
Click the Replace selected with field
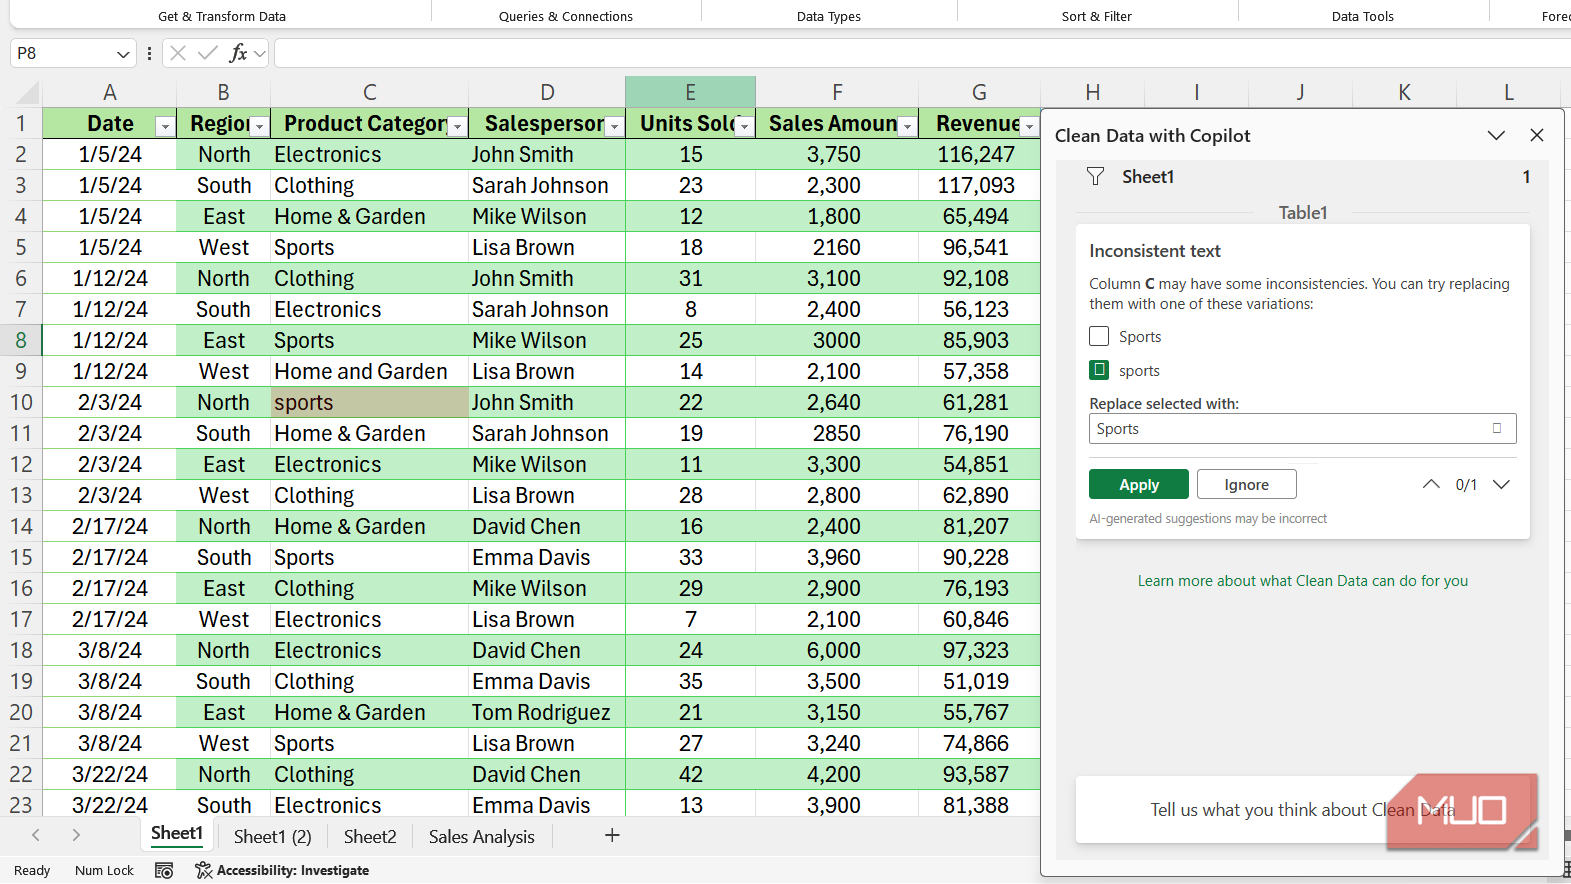coord(1302,428)
